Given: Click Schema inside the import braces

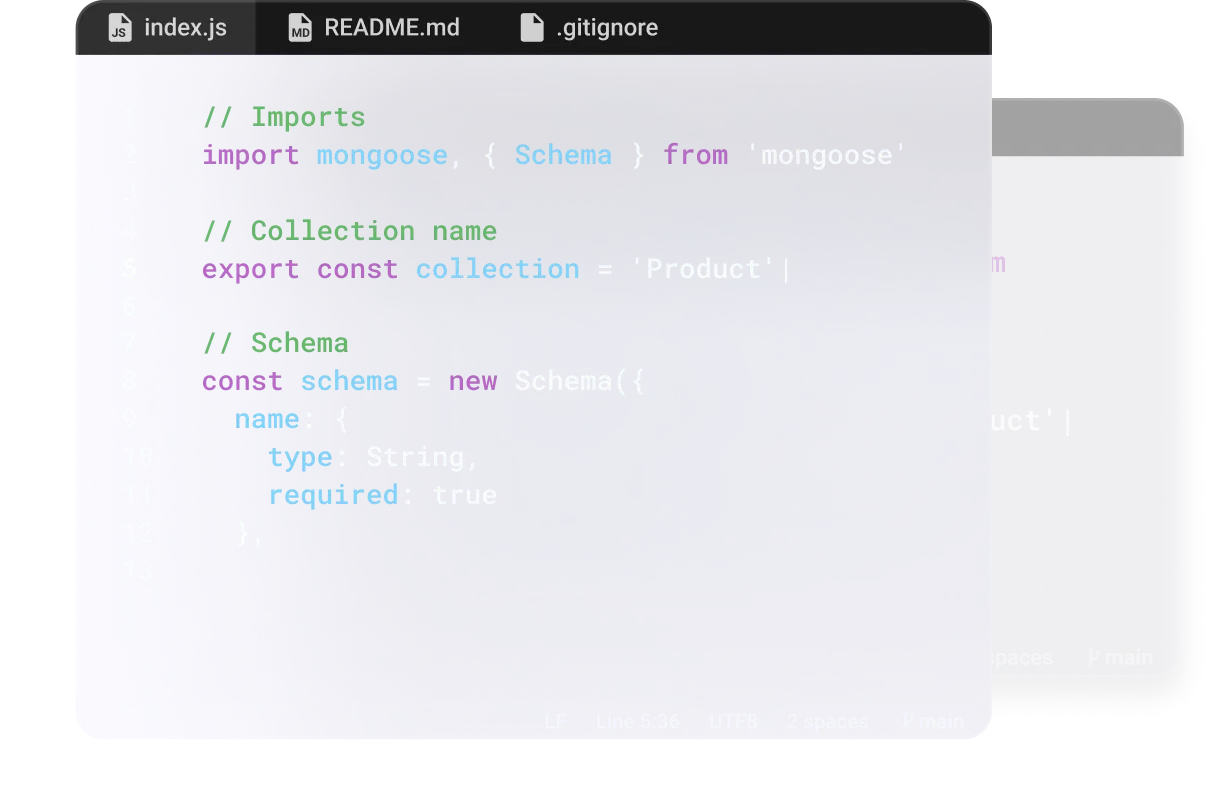Looking at the screenshot, I should tap(563, 155).
